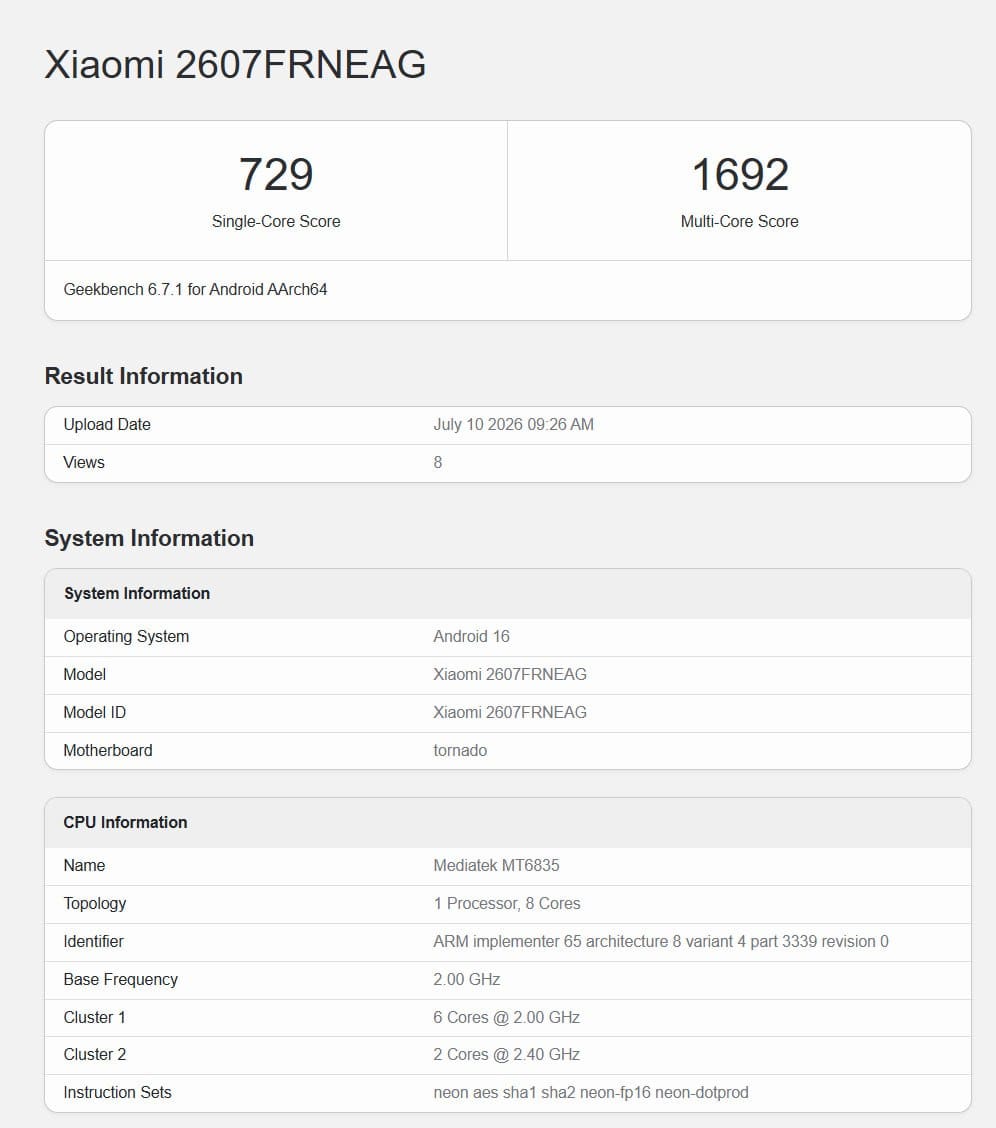Viewport: 996px width, 1128px height.
Task: Click the Multi-Core Score label
Action: pos(739,222)
